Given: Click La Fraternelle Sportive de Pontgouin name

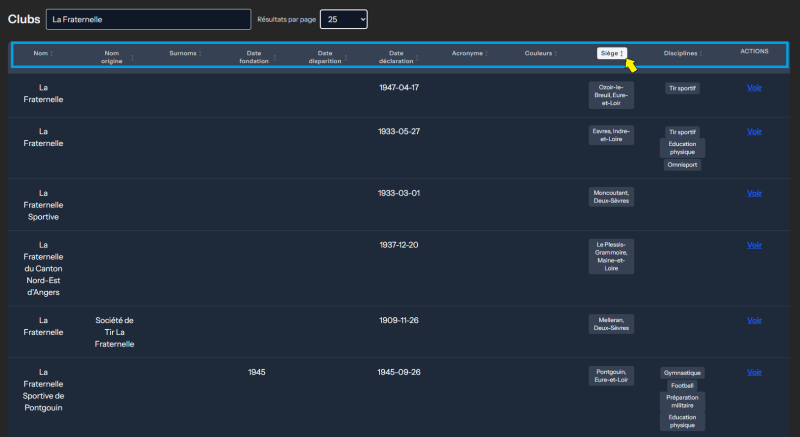Looking at the screenshot, I should coord(43,390).
